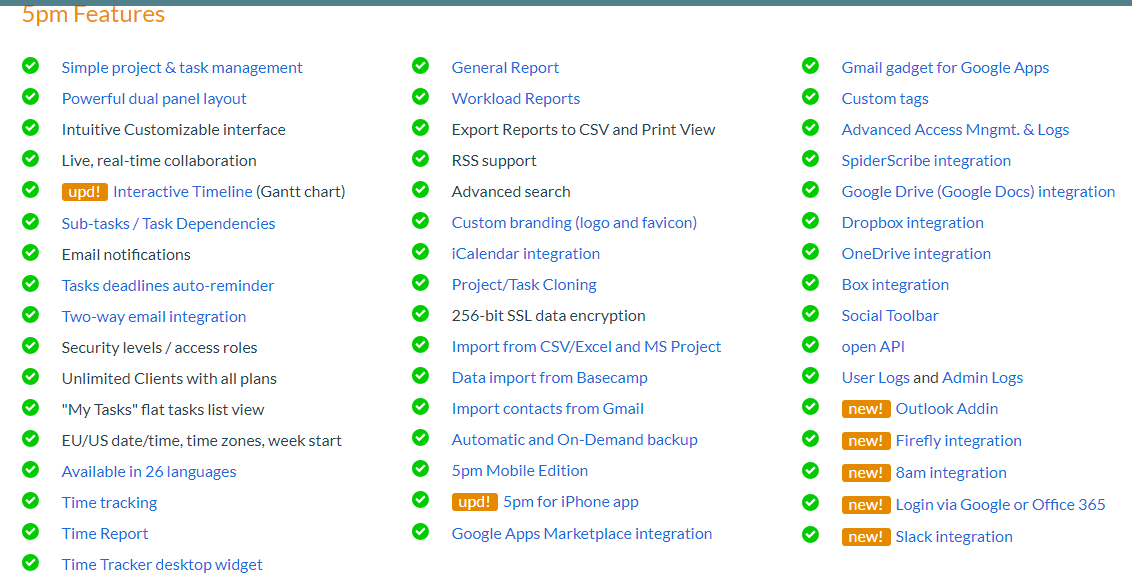
Task: Click the checkmark next to 256-bit SSL data encryption
Action: coord(420,314)
